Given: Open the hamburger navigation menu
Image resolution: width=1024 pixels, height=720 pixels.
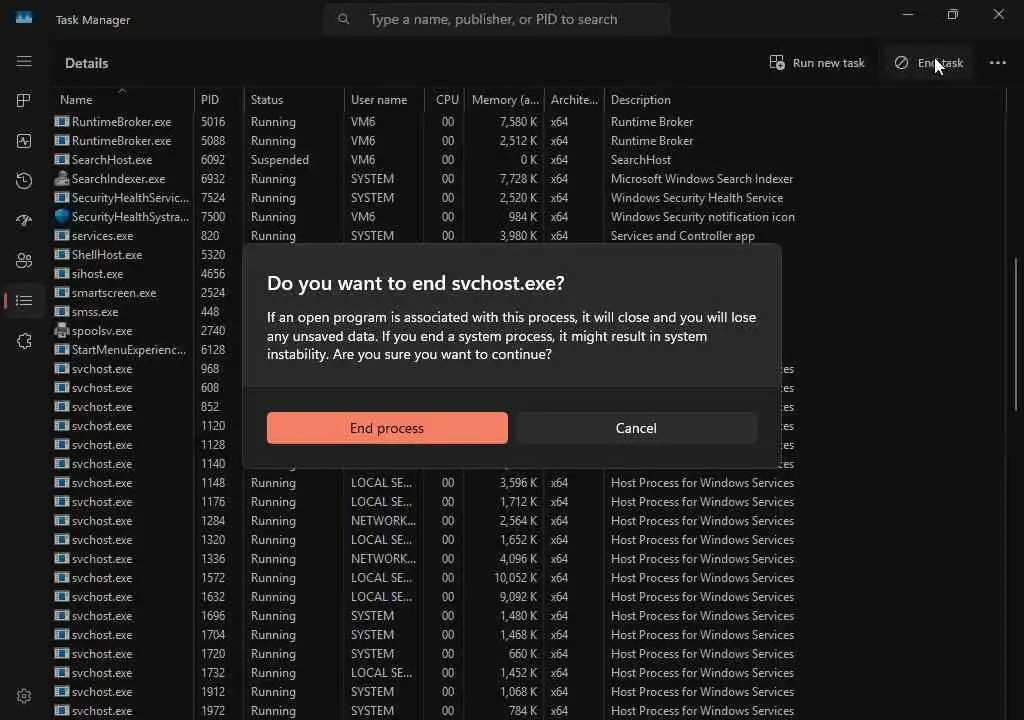Looking at the screenshot, I should tap(24, 61).
